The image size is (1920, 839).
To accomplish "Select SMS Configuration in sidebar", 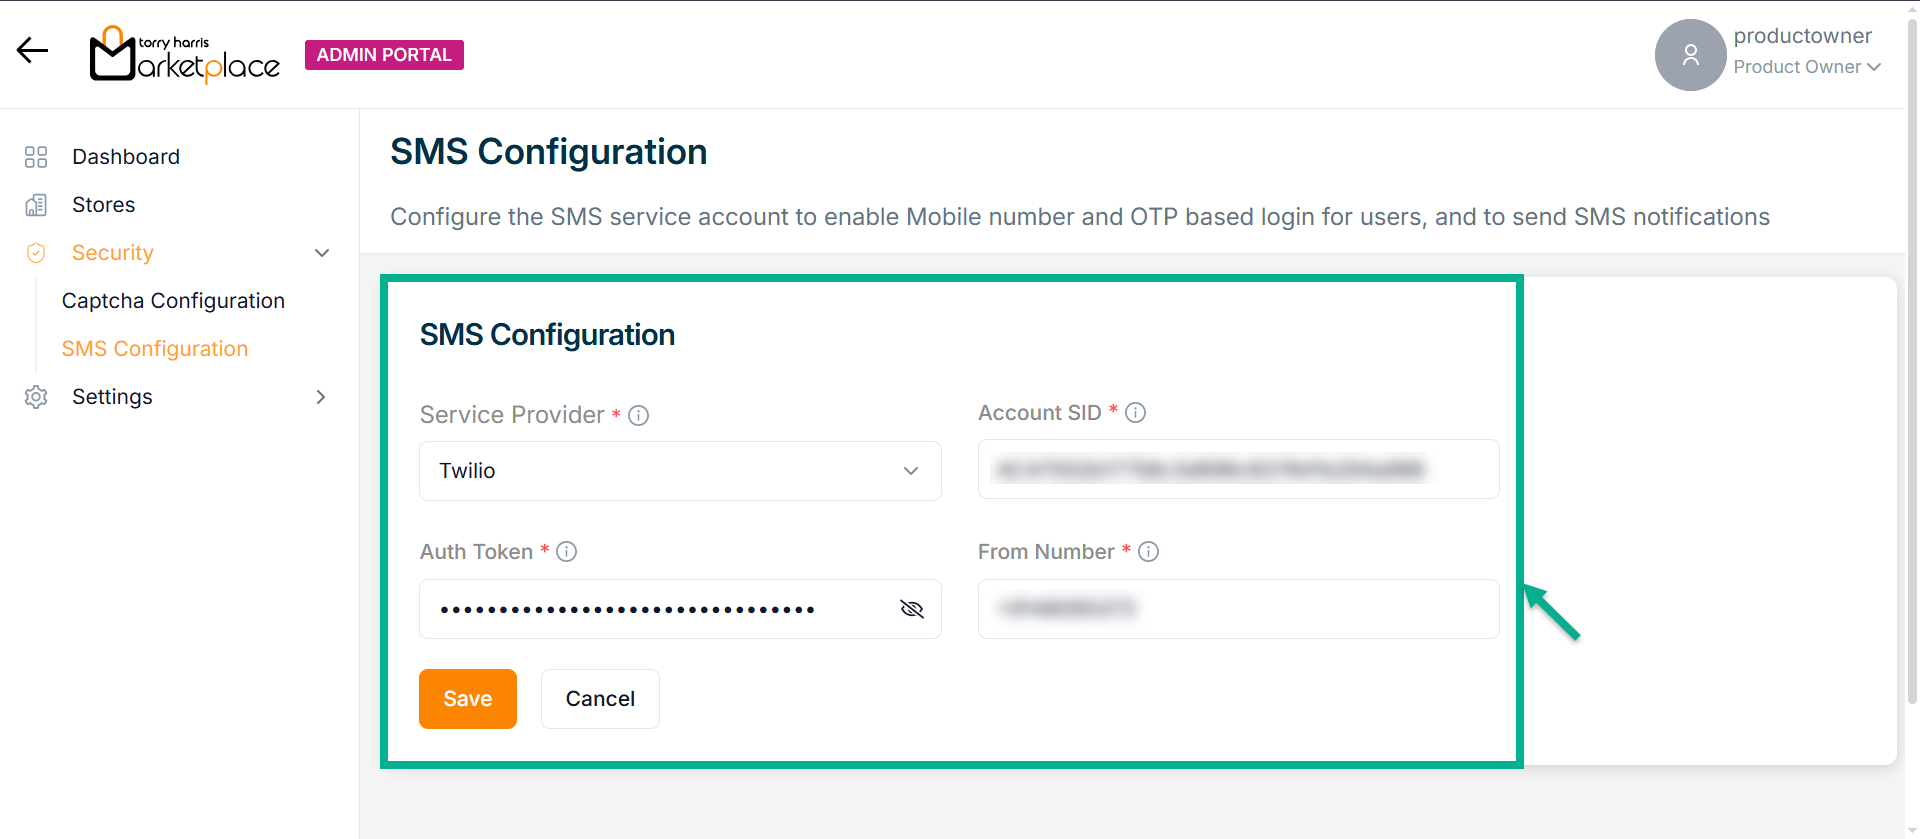I will (x=155, y=349).
